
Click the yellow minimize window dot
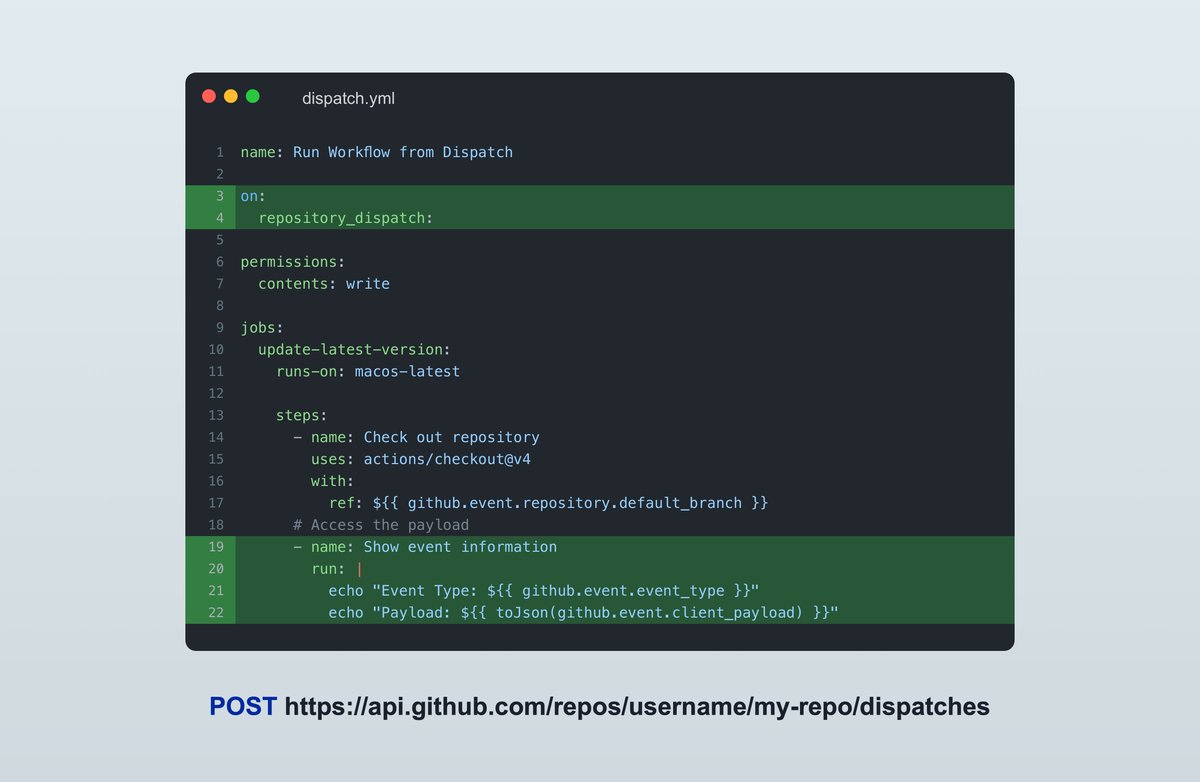[231, 97]
